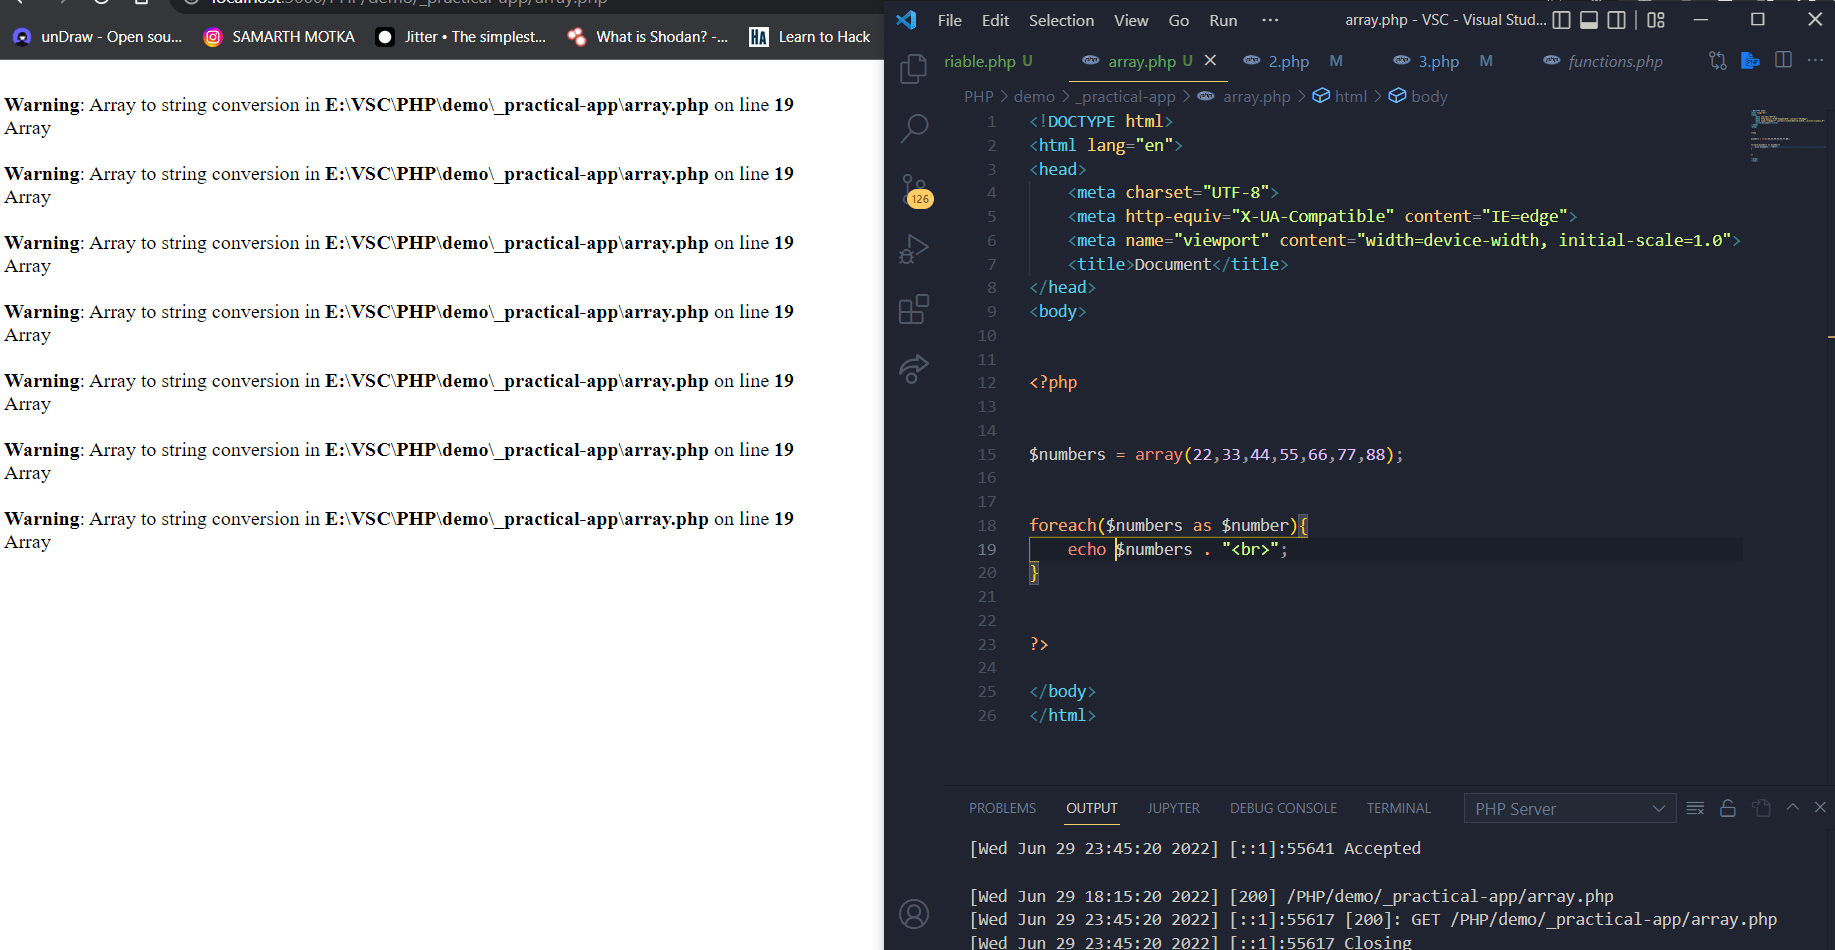Open output log in editor icon
Screen dimensions: 1835x950
(x=1761, y=808)
